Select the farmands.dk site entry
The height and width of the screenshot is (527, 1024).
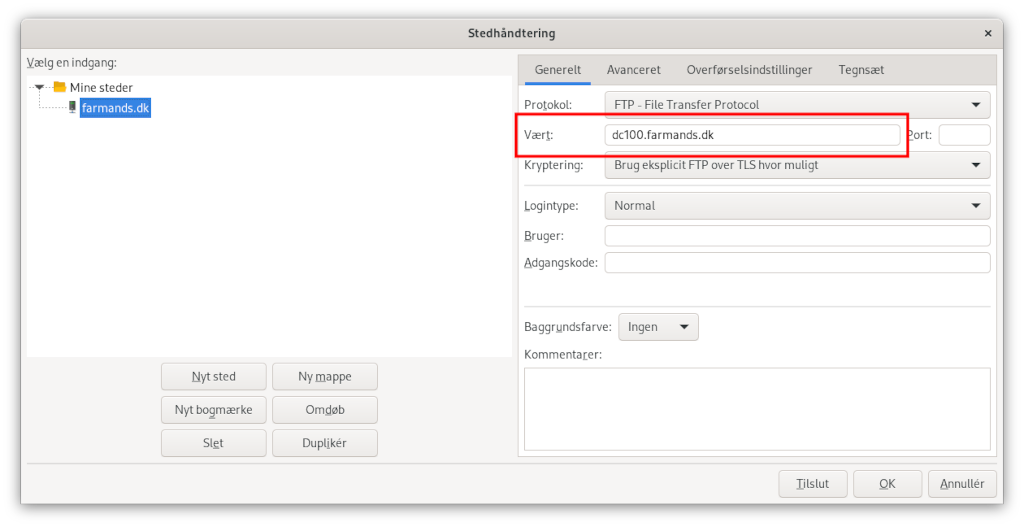tap(115, 108)
